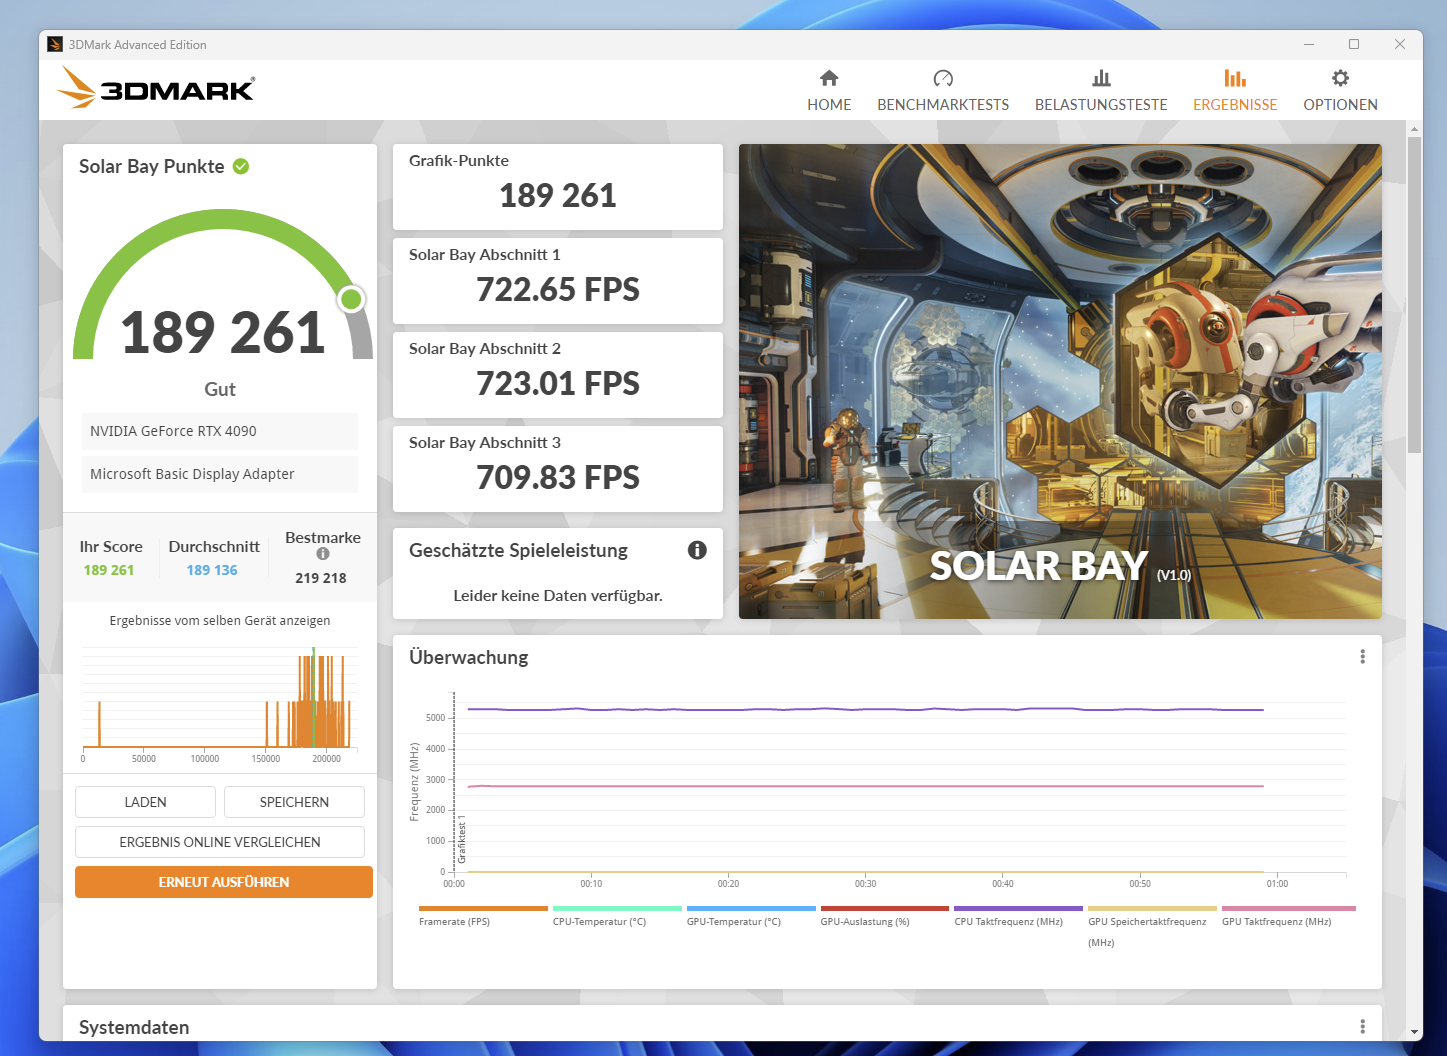Click the purple CPU frequency line in graph
Screen dimensions: 1447x1056
tap(865, 709)
